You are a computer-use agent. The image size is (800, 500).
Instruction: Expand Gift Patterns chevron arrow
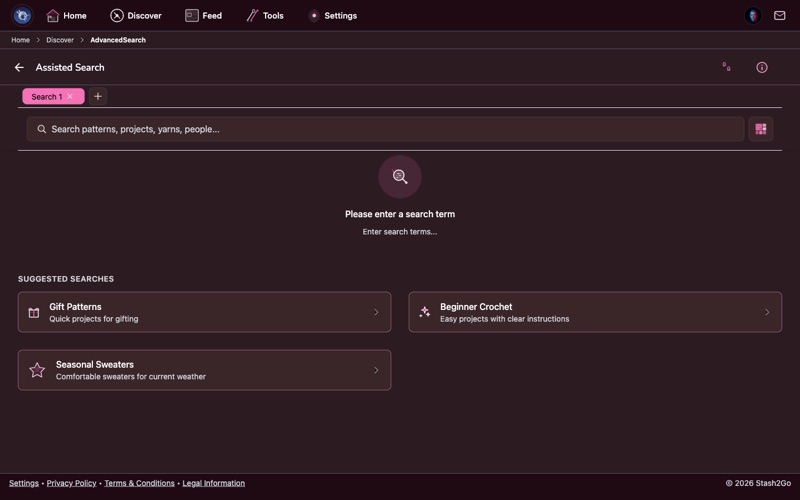point(376,312)
